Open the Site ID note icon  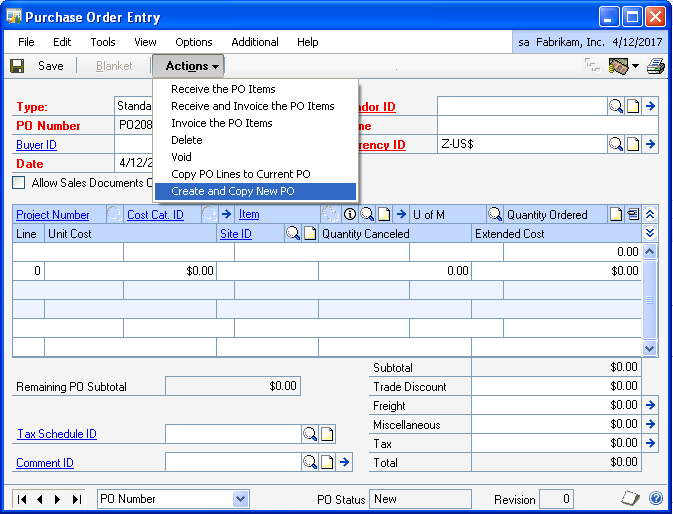[x=310, y=233]
